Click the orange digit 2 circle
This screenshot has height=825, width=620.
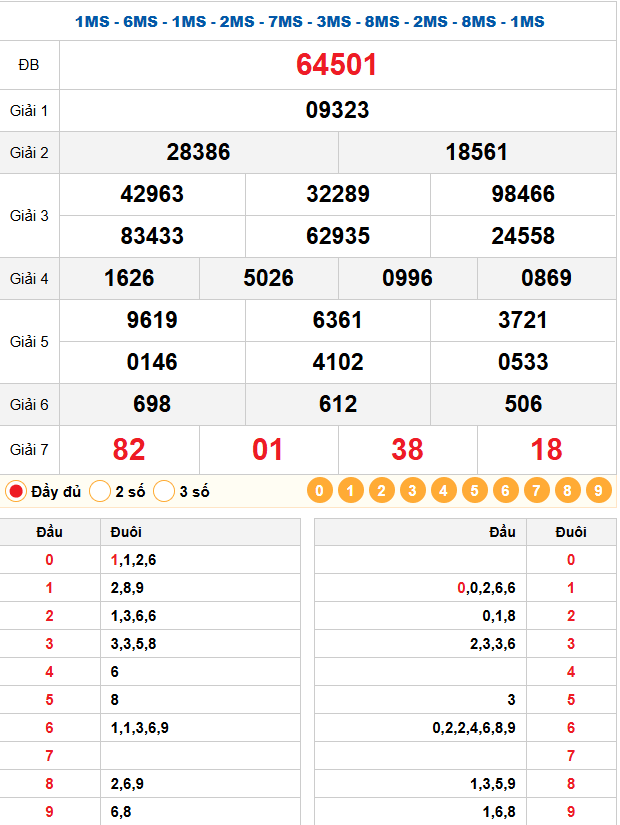[x=381, y=490]
